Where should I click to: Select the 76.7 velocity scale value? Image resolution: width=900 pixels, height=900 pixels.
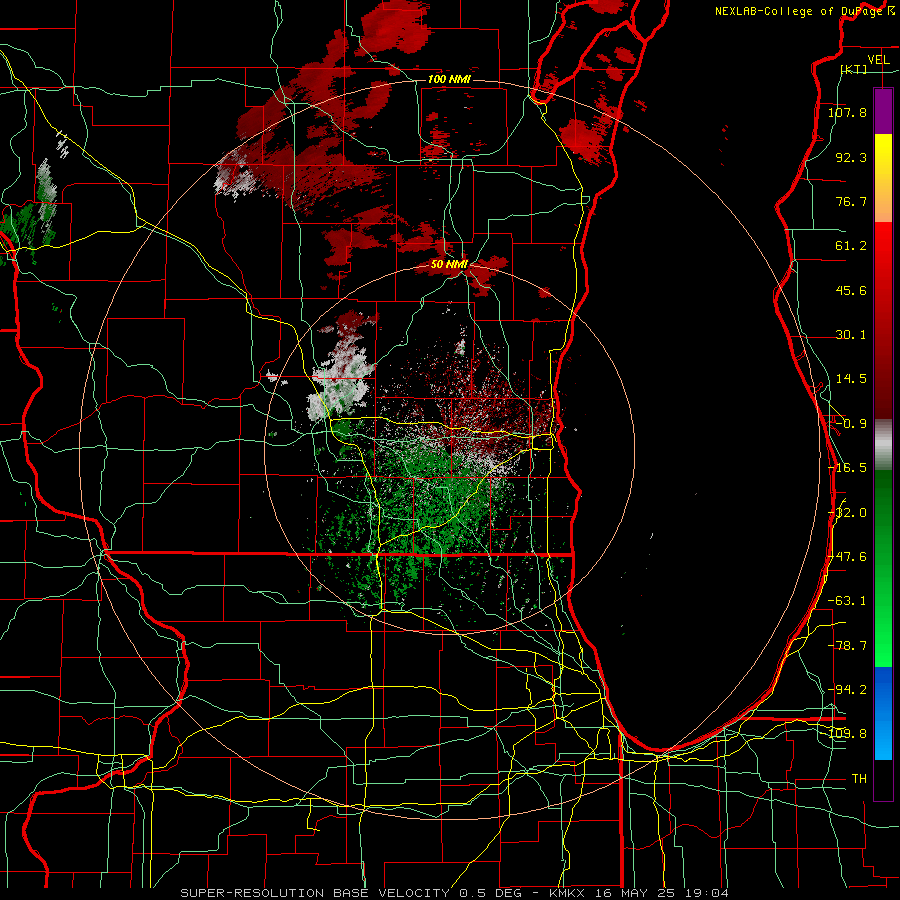point(851,201)
